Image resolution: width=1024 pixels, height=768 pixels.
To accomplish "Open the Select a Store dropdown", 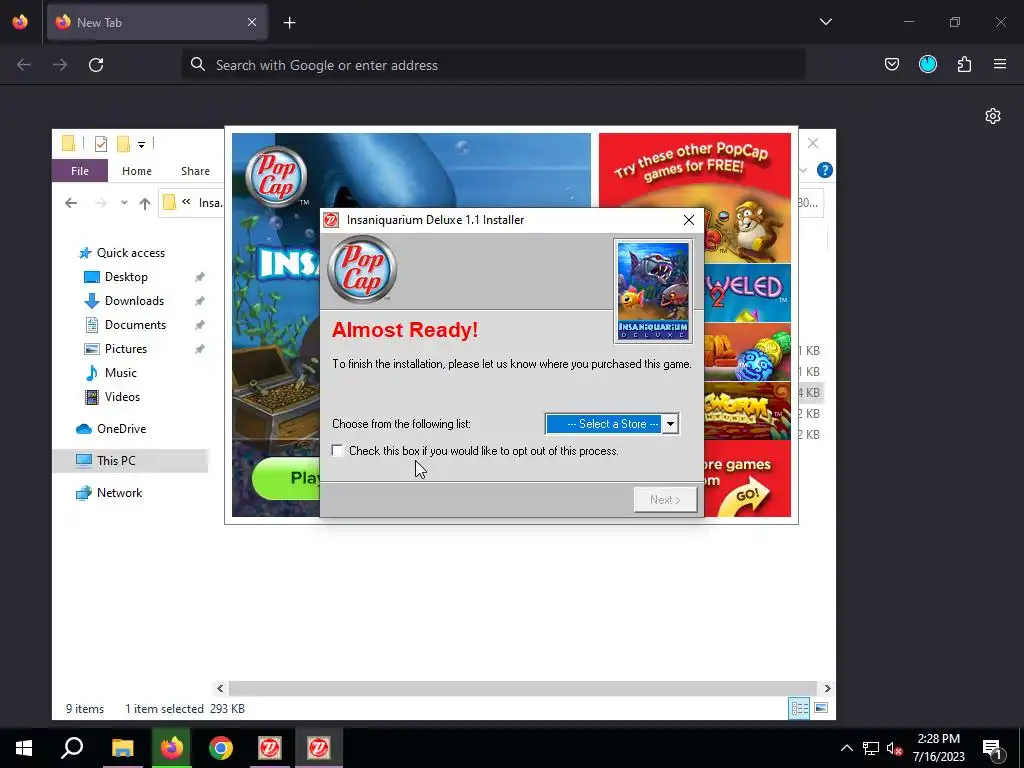I will pos(670,424).
